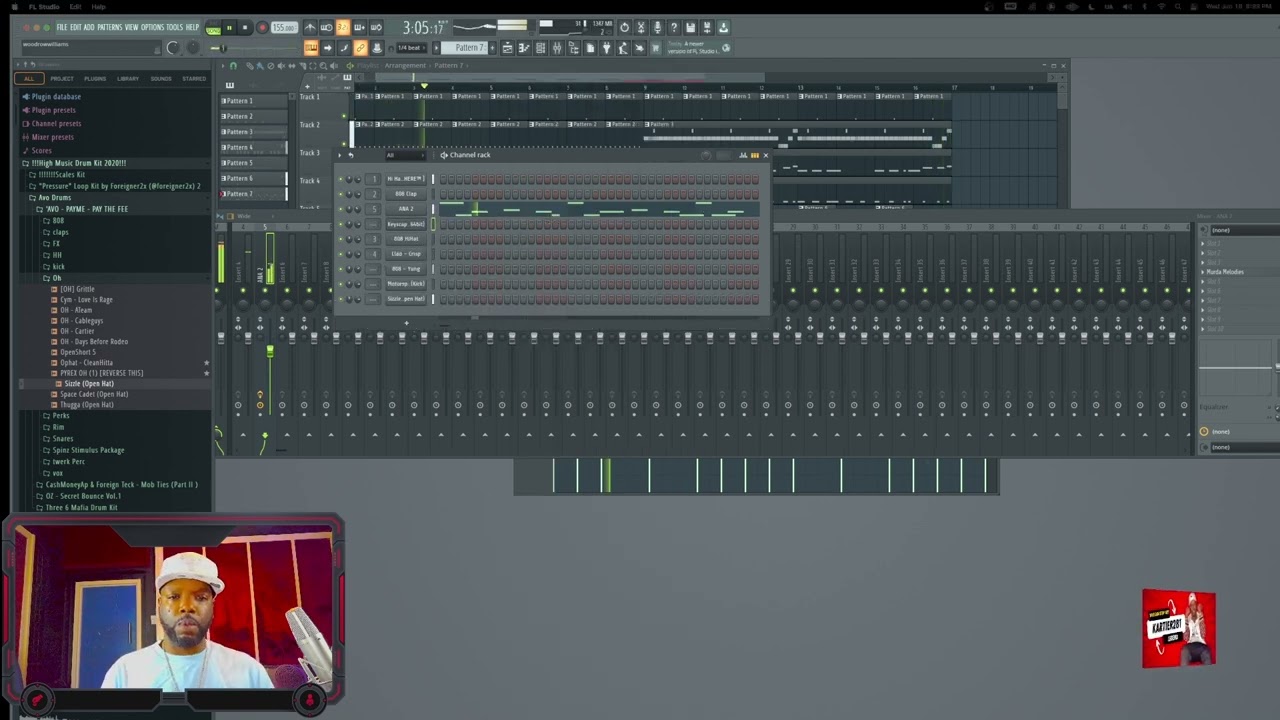
Task: Open the Channel rack view icon
Action: pos(541,47)
